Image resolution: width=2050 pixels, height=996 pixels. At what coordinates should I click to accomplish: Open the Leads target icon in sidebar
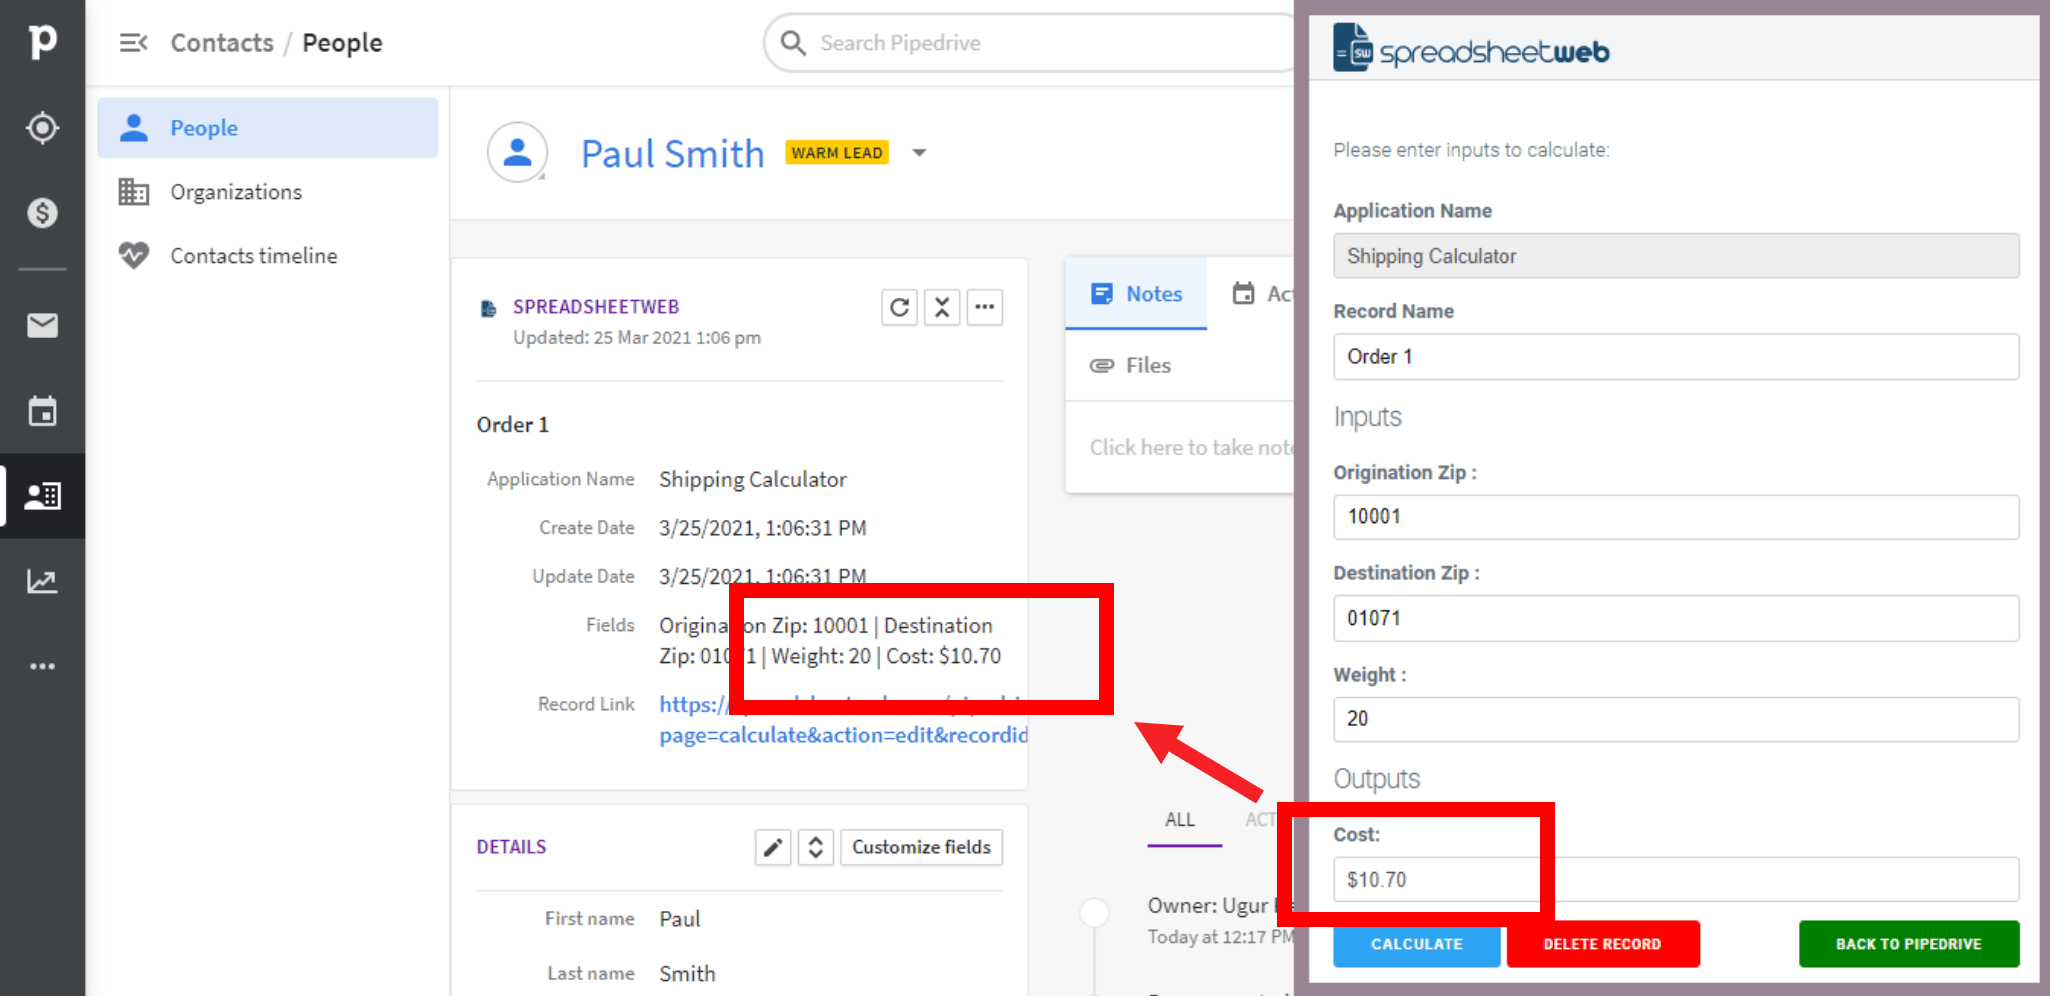pyautogui.click(x=42, y=128)
